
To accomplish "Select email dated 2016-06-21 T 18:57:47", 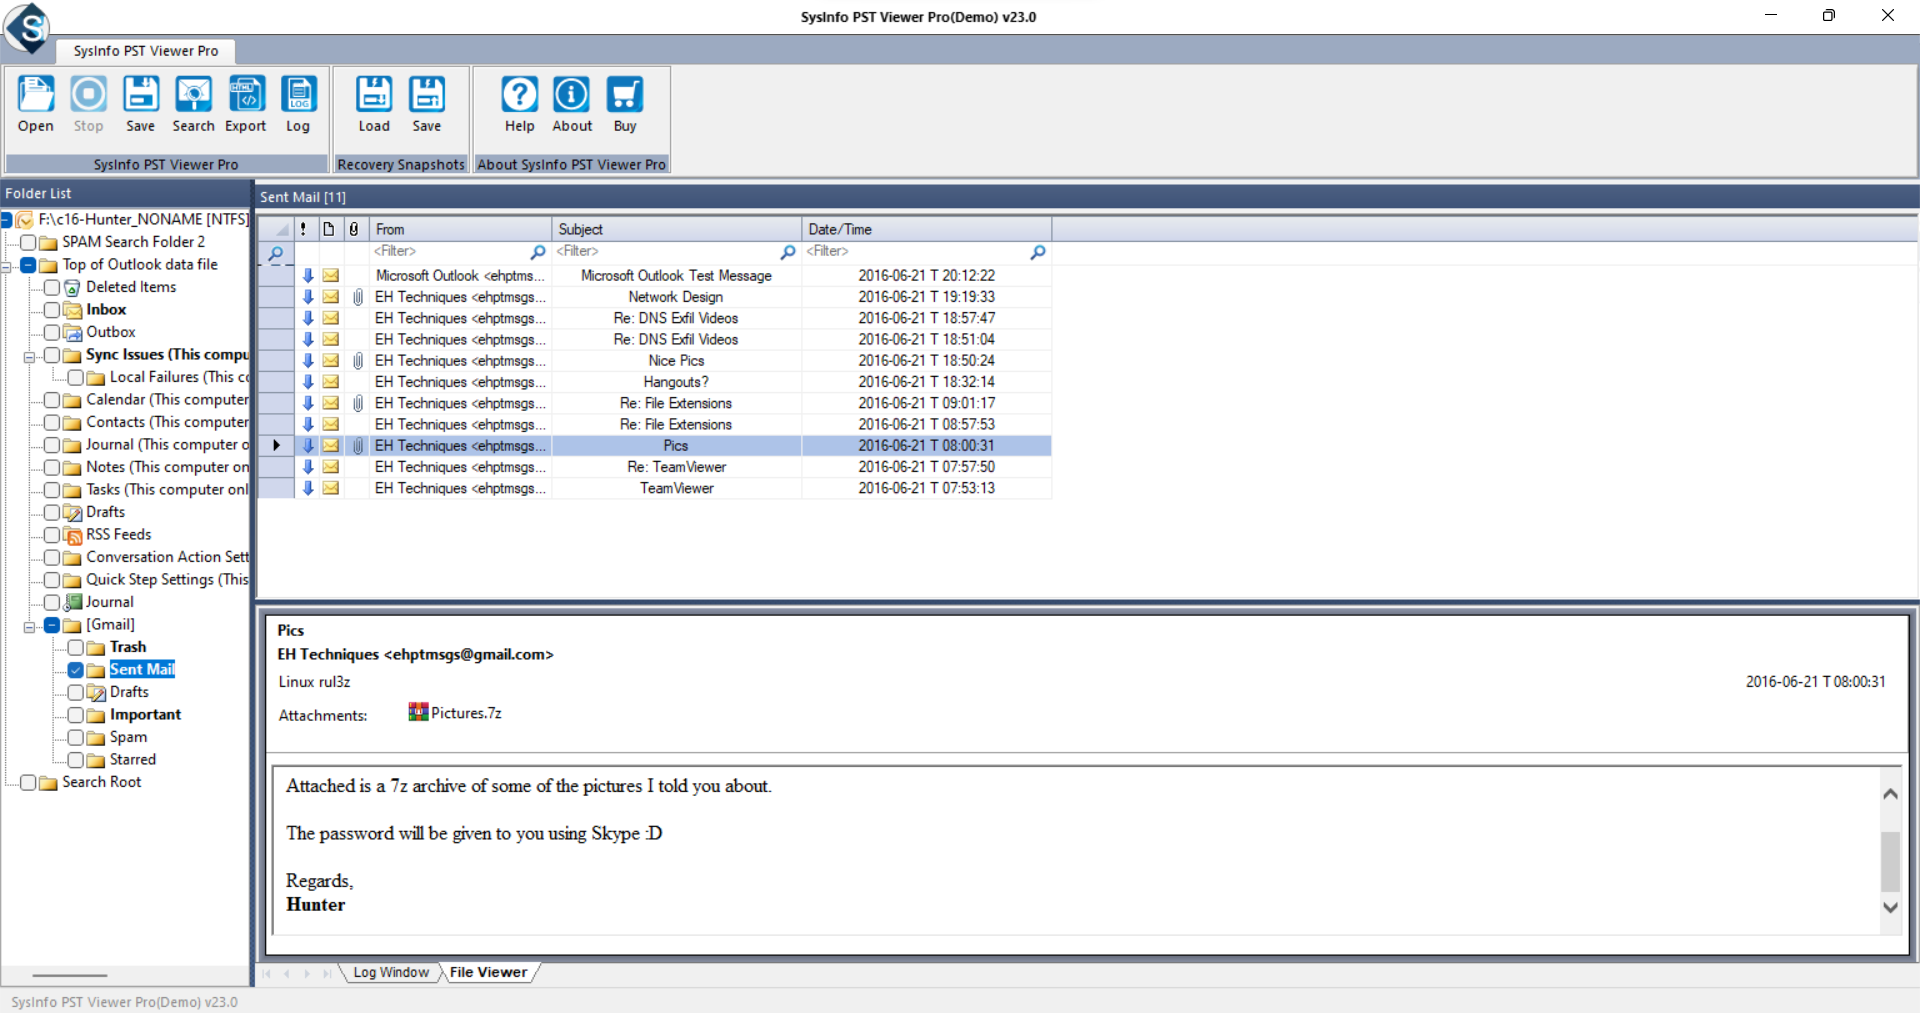I will 926,318.
